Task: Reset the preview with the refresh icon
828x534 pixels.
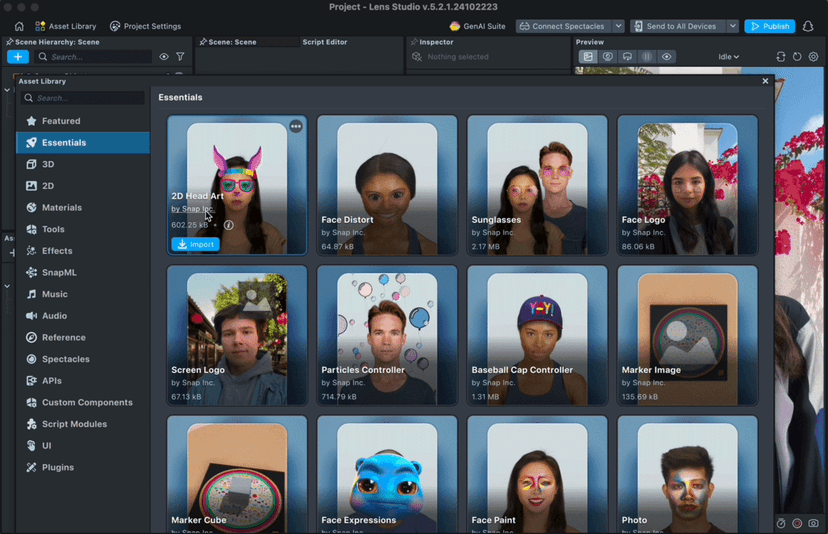Action: [x=797, y=57]
